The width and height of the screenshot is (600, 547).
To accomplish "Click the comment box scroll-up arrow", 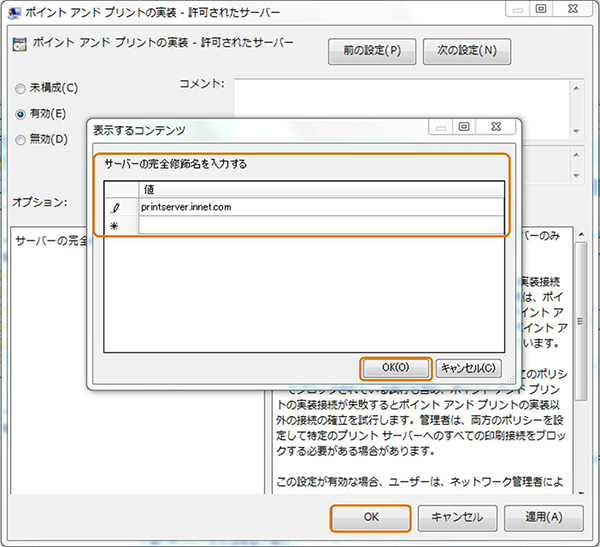I will pos(577,87).
